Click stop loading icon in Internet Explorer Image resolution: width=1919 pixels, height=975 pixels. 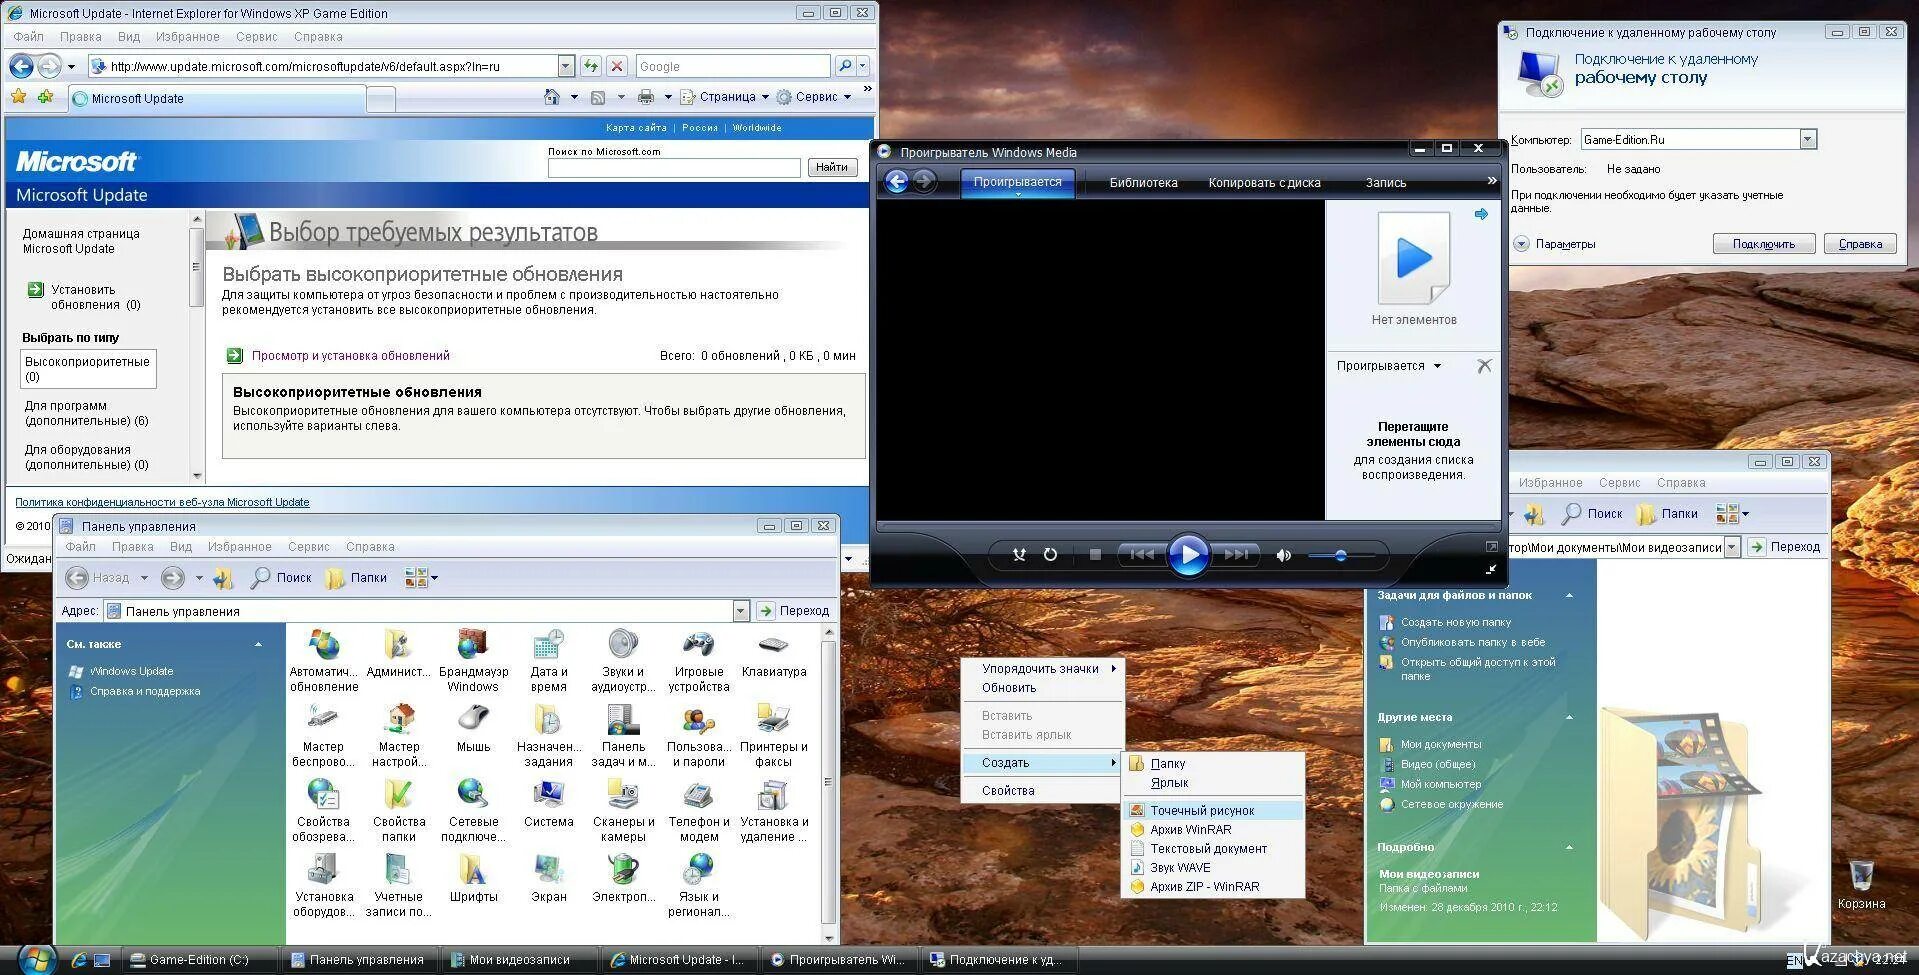click(x=617, y=66)
